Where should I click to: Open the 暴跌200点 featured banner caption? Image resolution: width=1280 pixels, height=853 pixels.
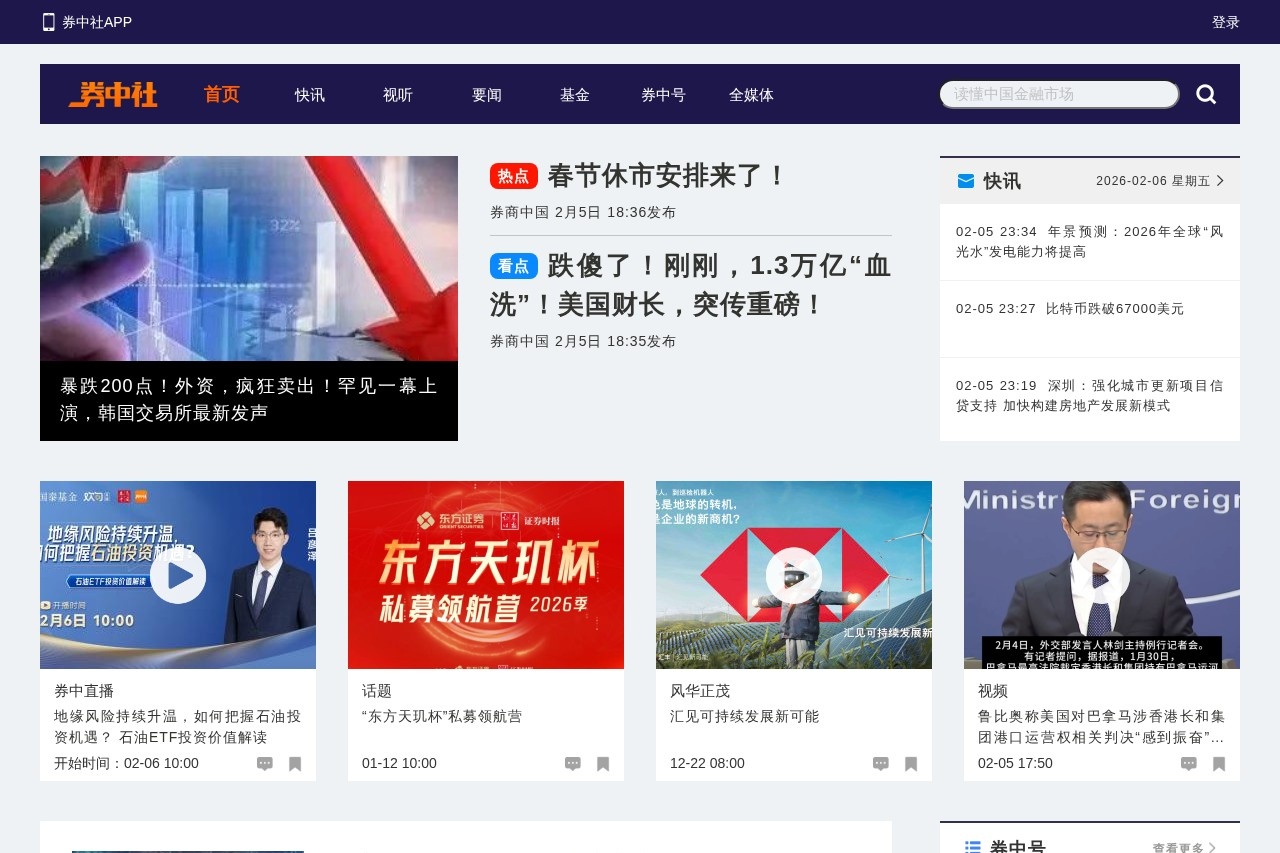pos(249,400)
